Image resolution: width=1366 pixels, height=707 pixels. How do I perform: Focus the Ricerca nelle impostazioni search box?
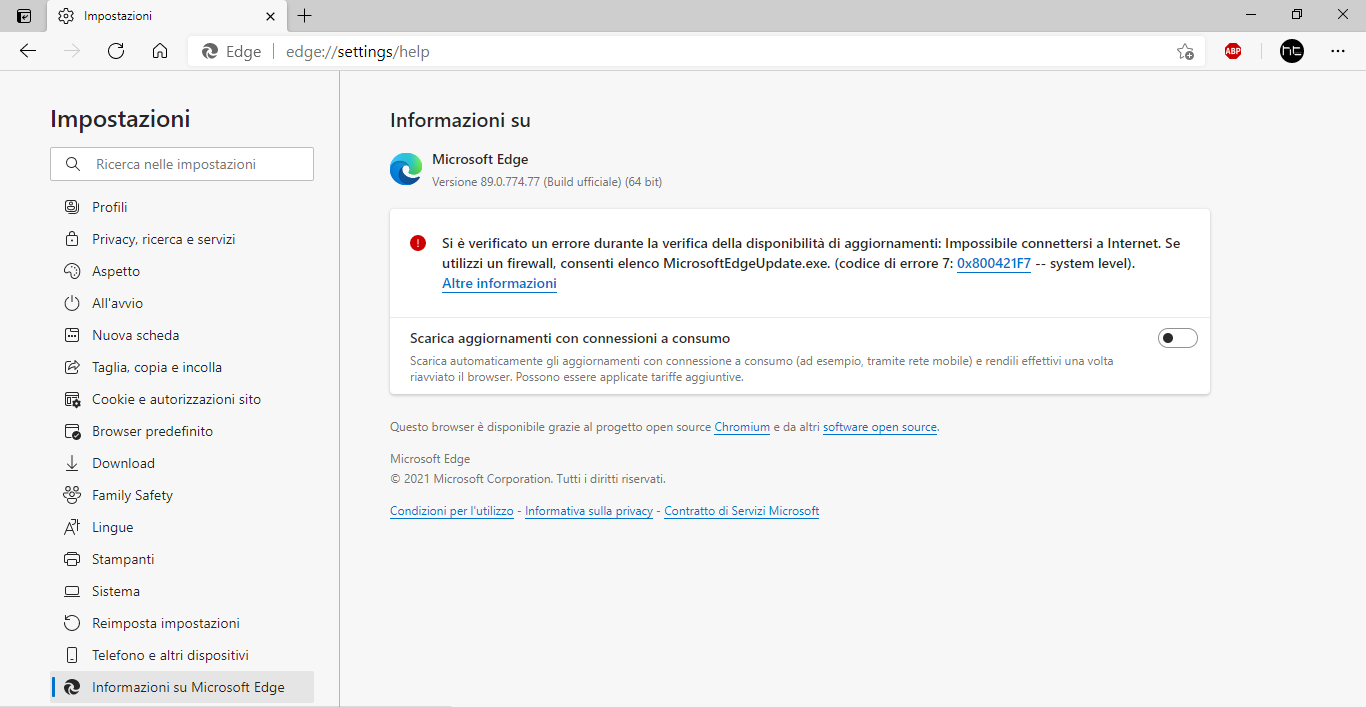pyautogui.click(x=182, y=164)
